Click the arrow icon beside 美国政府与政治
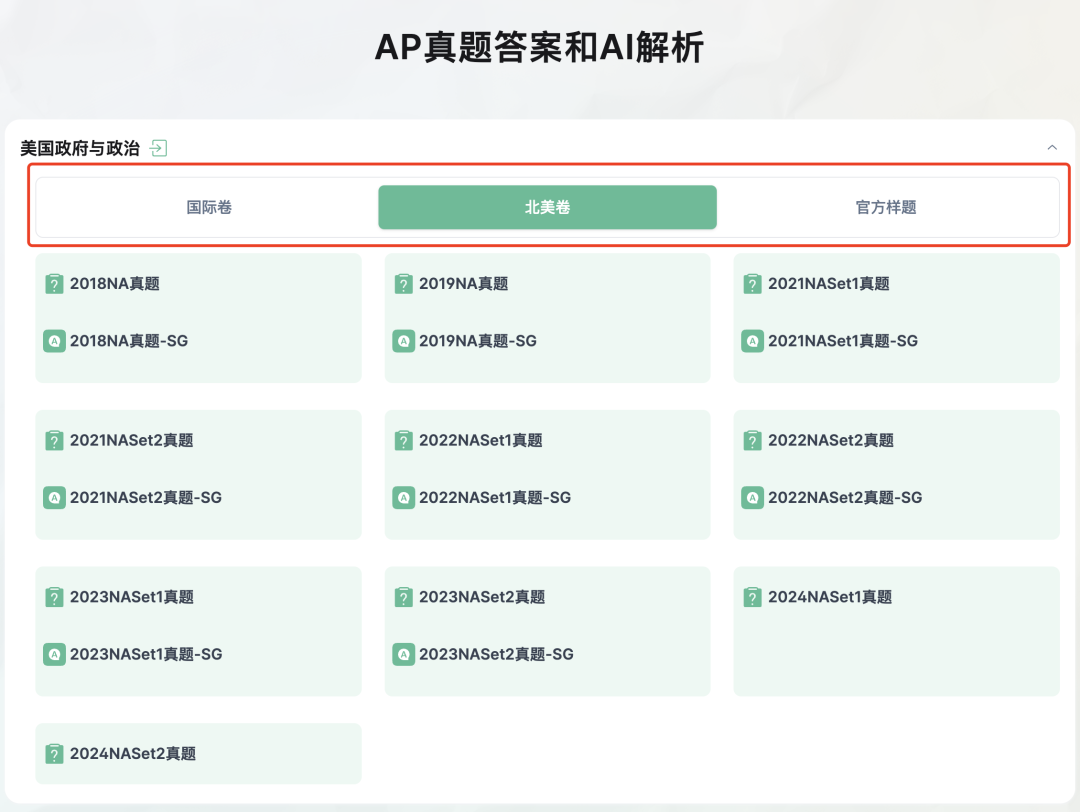Image resolution: width=1080 pixels, height=812 pixels. pos(158,147)
